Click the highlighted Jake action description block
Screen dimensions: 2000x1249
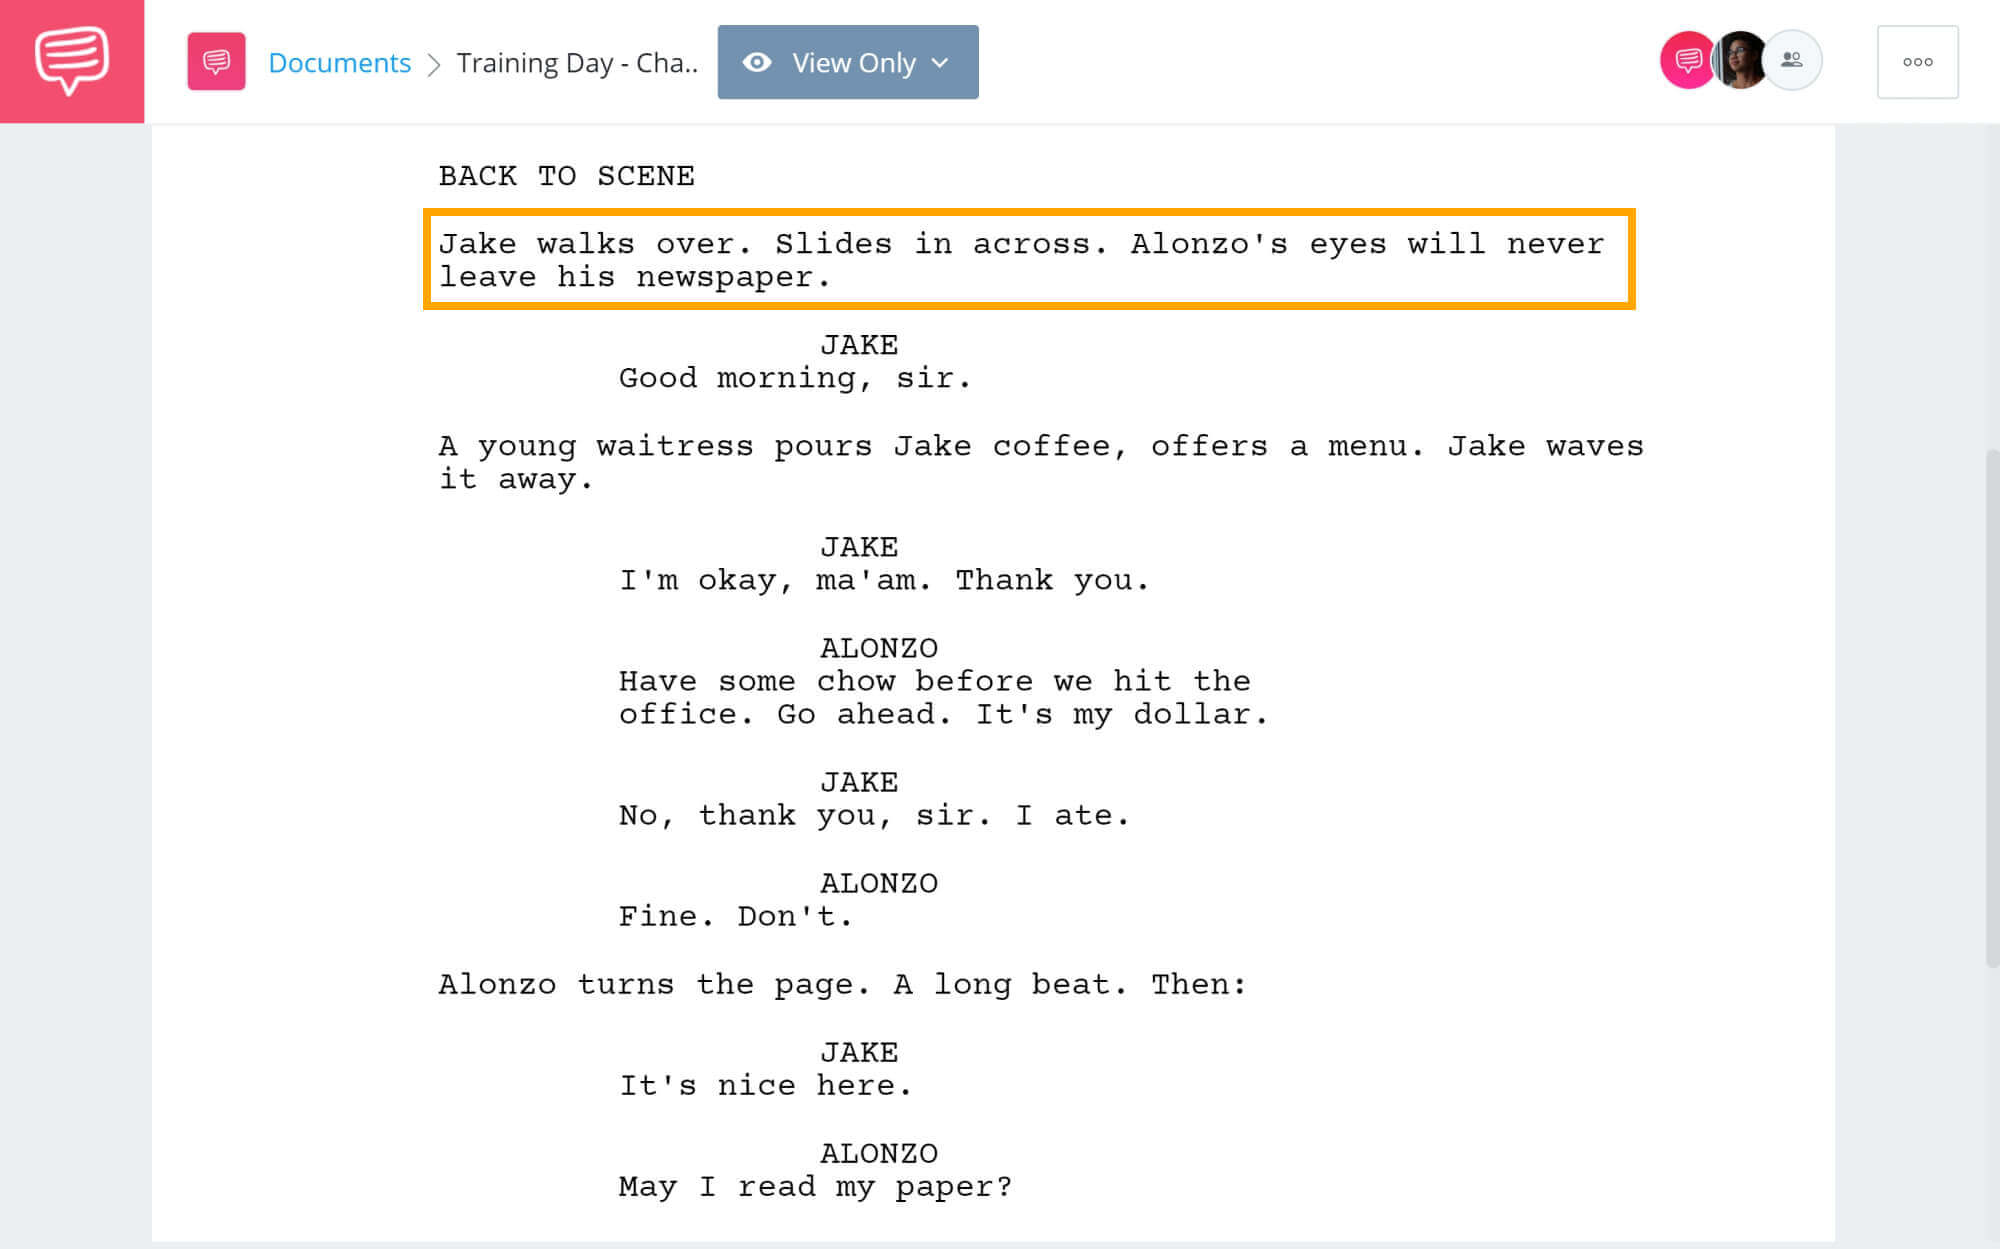pyautogui.click(x=1026, y=260)
